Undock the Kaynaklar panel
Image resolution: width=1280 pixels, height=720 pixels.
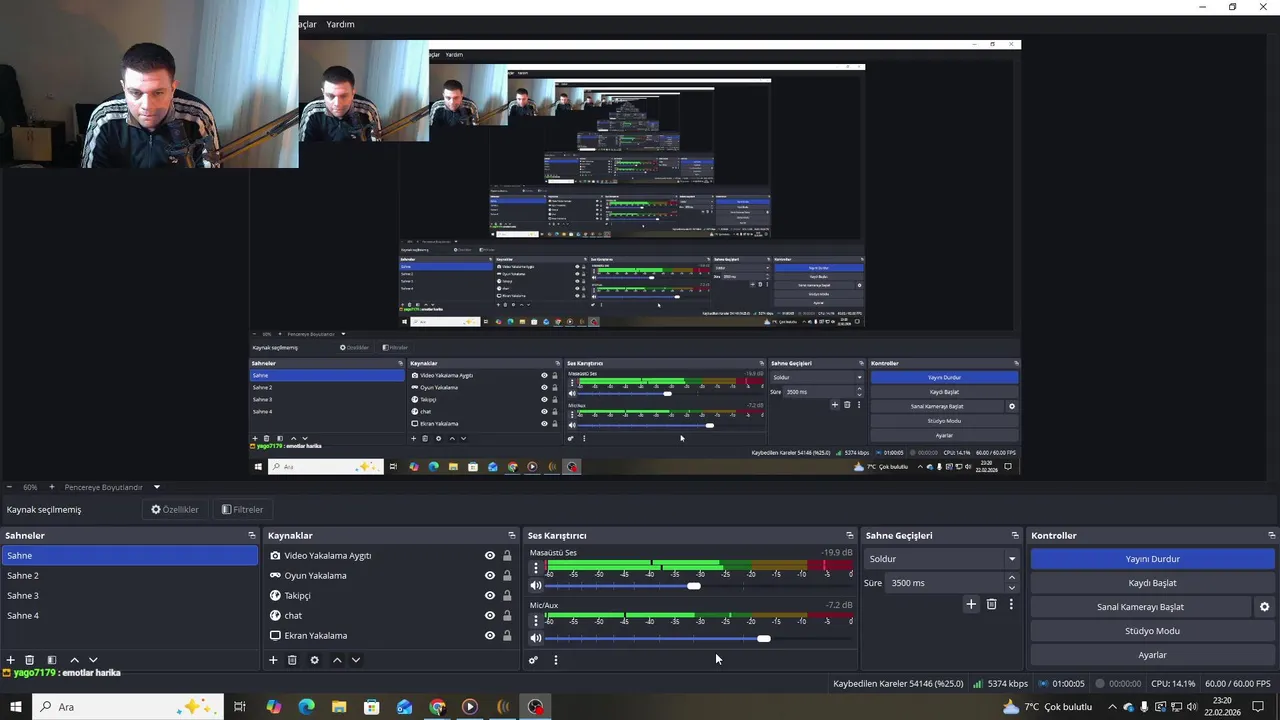[512, 536]
